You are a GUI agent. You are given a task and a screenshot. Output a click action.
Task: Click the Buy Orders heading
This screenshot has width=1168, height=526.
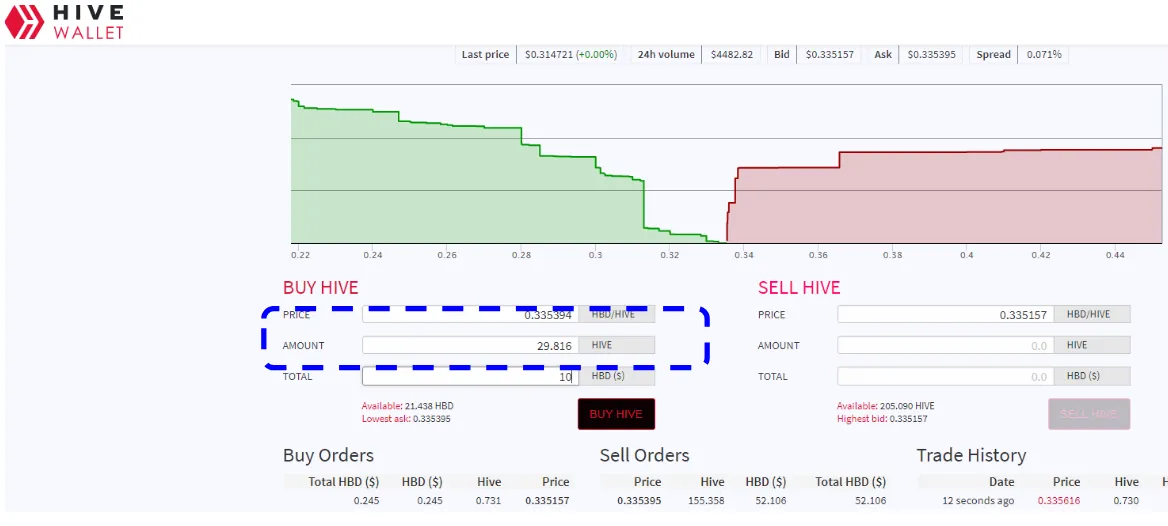coord(328,455)
